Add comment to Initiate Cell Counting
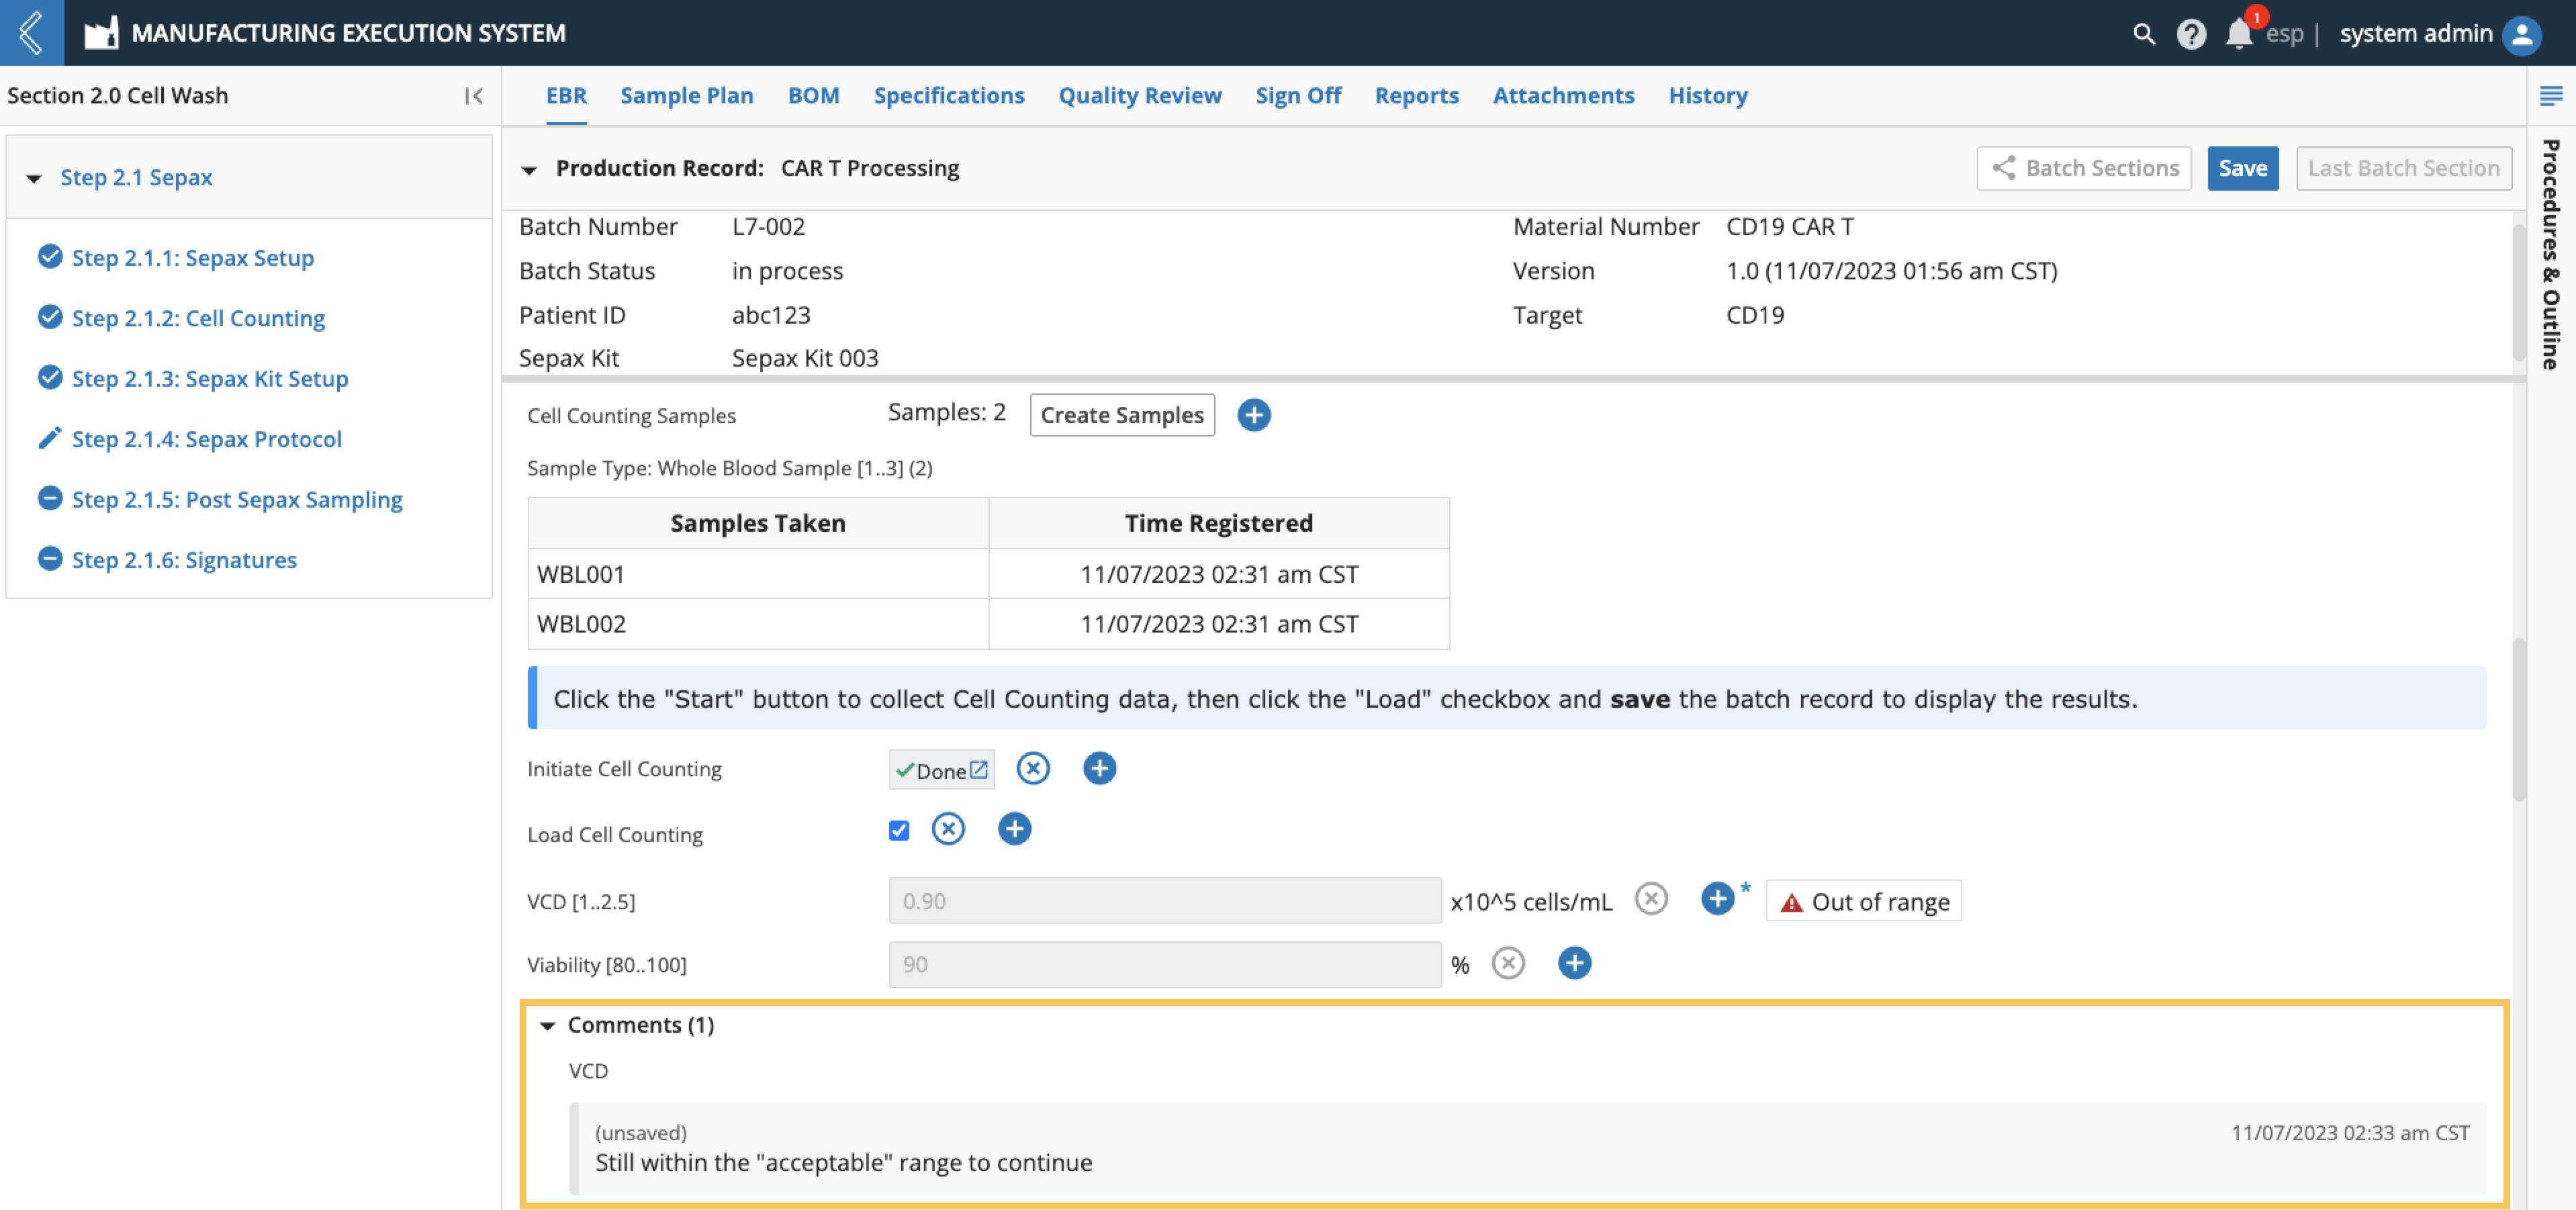The height and width of the screenshot is (1210, 2576). (1099, 768)
